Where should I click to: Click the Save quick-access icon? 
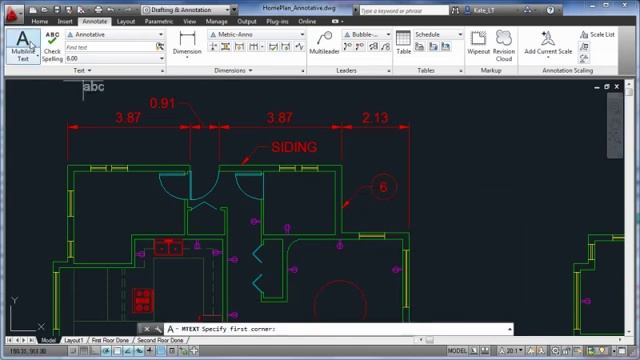pyautogui.click(x=57, y=10)
